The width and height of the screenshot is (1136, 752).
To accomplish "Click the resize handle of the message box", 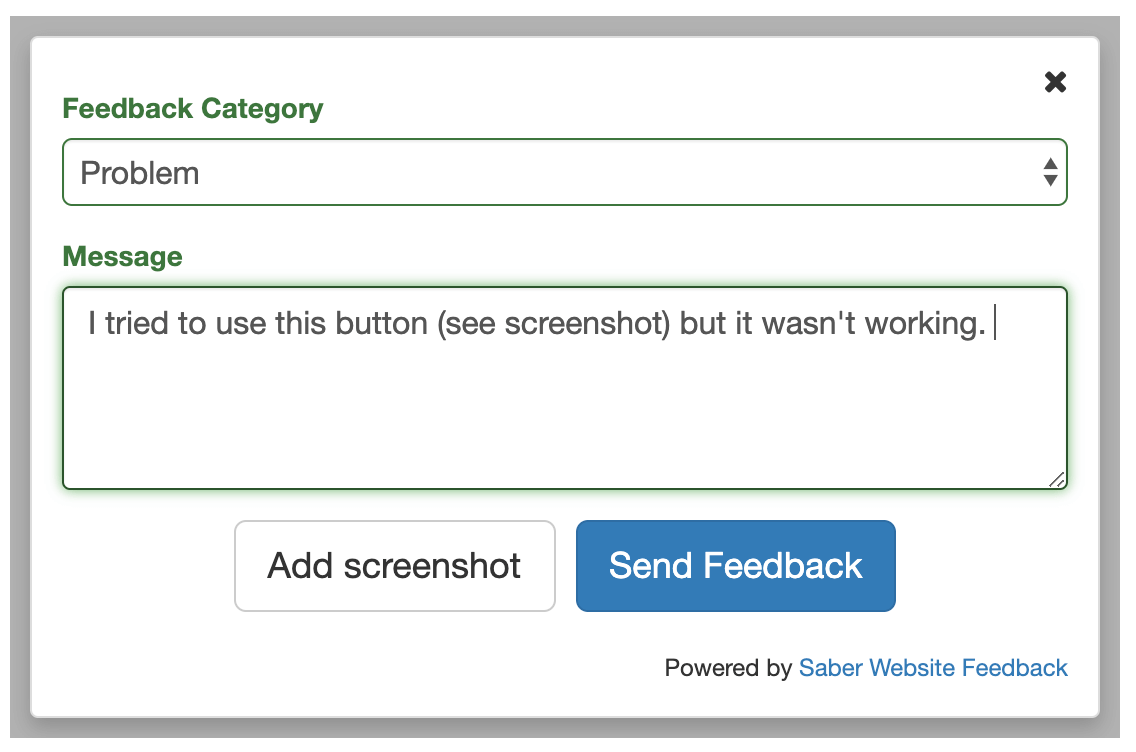I will 1057,480.
